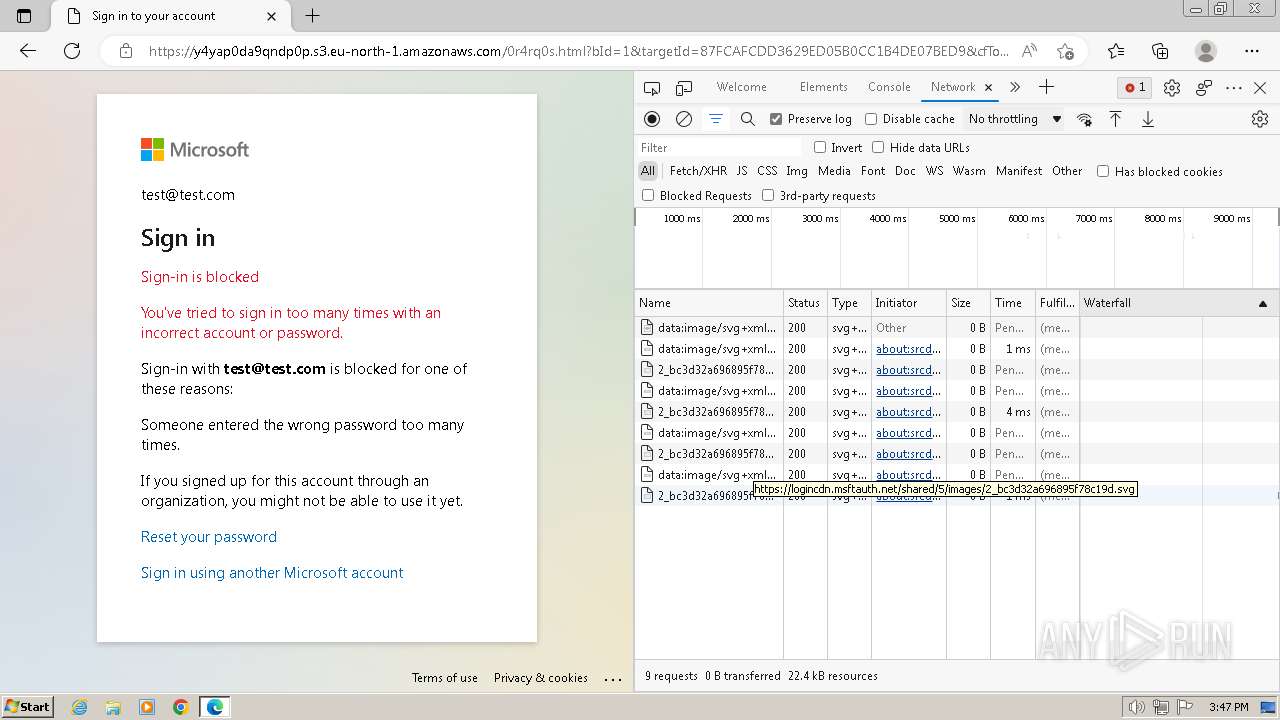
Task: Open a new browser tab
Action: pyautogui.click(x=312, y=16)
